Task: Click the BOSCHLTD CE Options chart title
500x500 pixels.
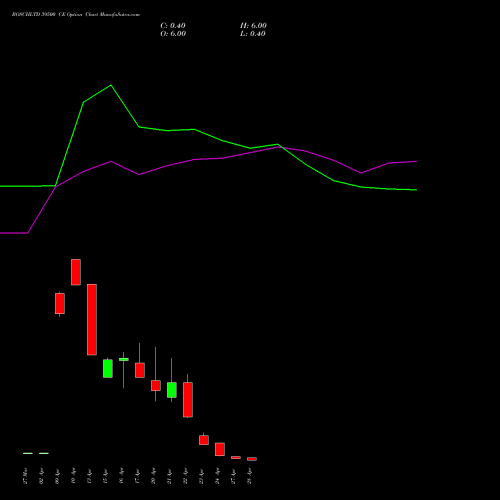Action: (76, 14)
